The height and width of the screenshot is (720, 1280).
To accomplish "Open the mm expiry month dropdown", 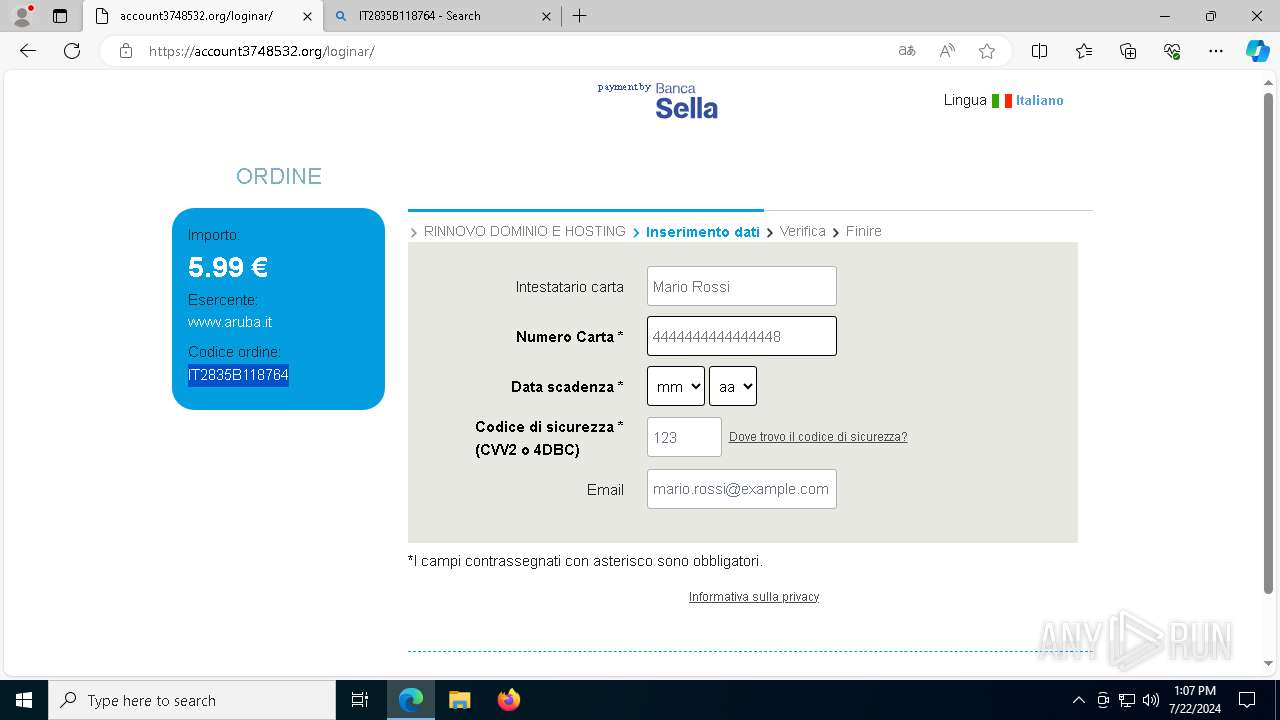I will click(x=675, y=386).
